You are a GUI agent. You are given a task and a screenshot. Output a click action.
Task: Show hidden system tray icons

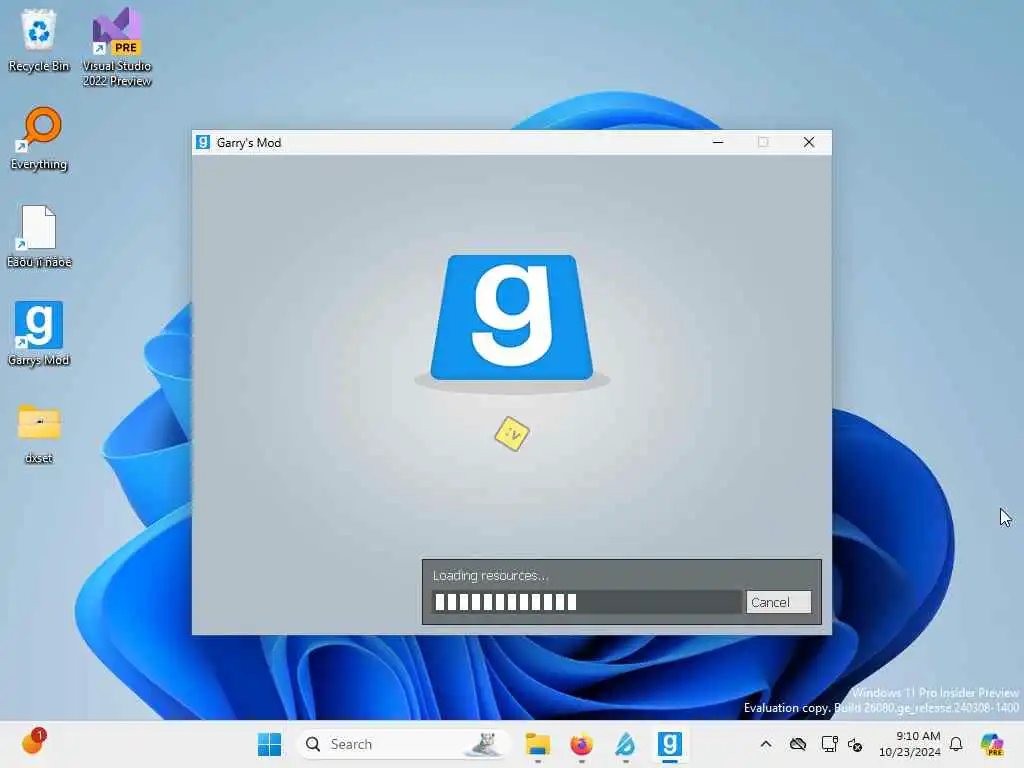pyautogui.click(x=765, y=744)
